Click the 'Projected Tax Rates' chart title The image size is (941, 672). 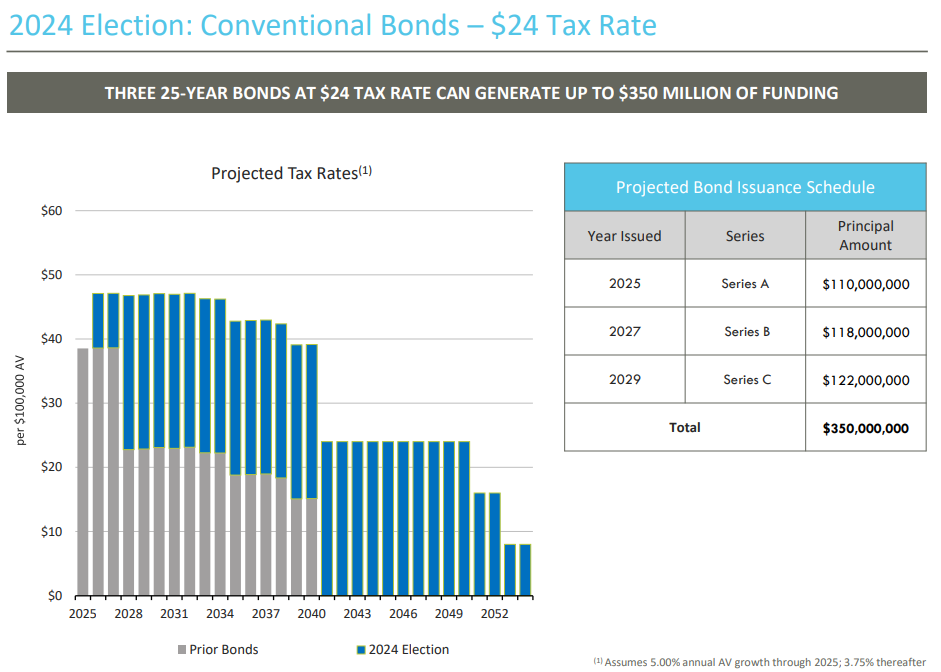coord(291,173)
